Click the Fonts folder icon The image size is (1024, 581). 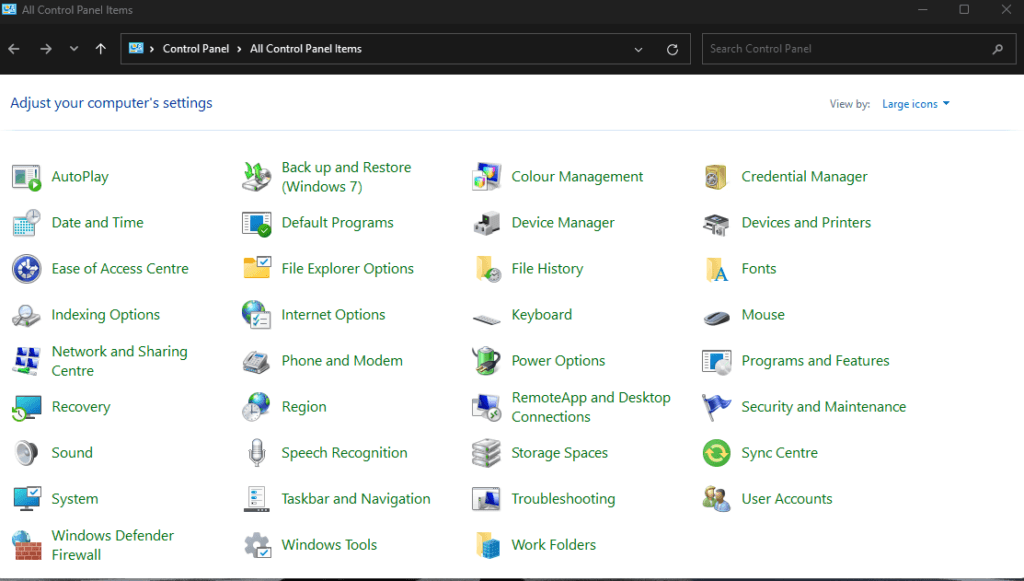[x=716, y=269]
